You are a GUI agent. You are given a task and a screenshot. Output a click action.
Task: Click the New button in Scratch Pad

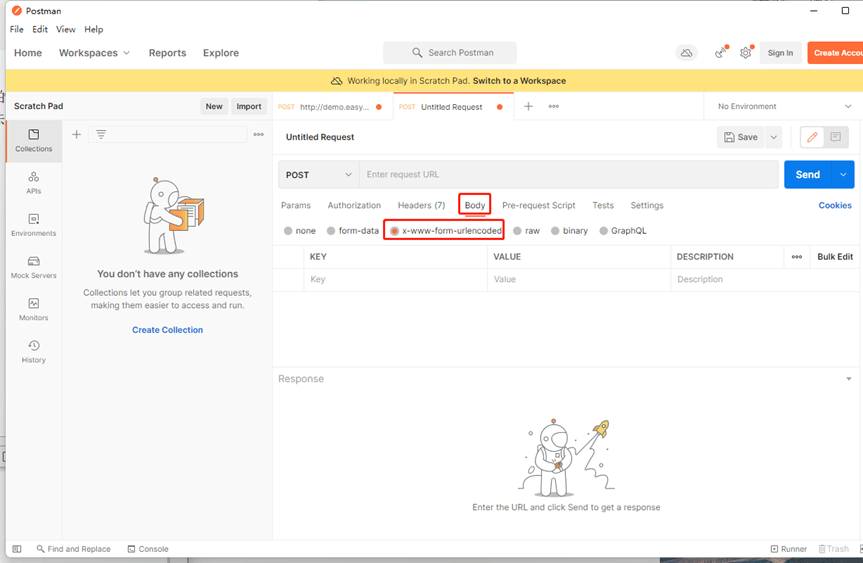point(214,106)
